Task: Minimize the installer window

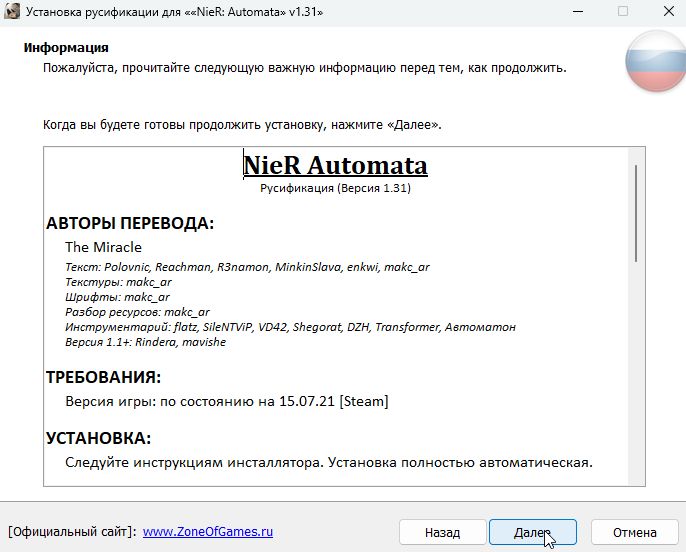Action: [x=578, y=11]
